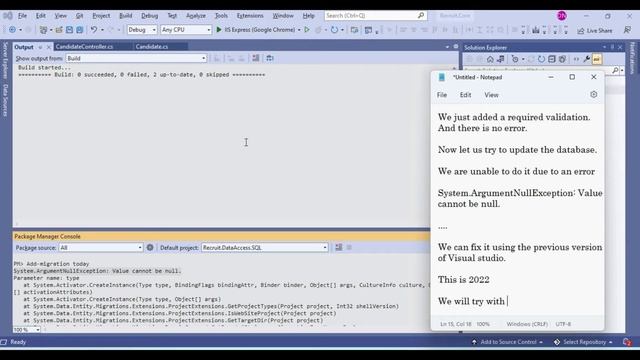Open Server Explorer side tab
The image size is (640, 360).
point(5,60)
